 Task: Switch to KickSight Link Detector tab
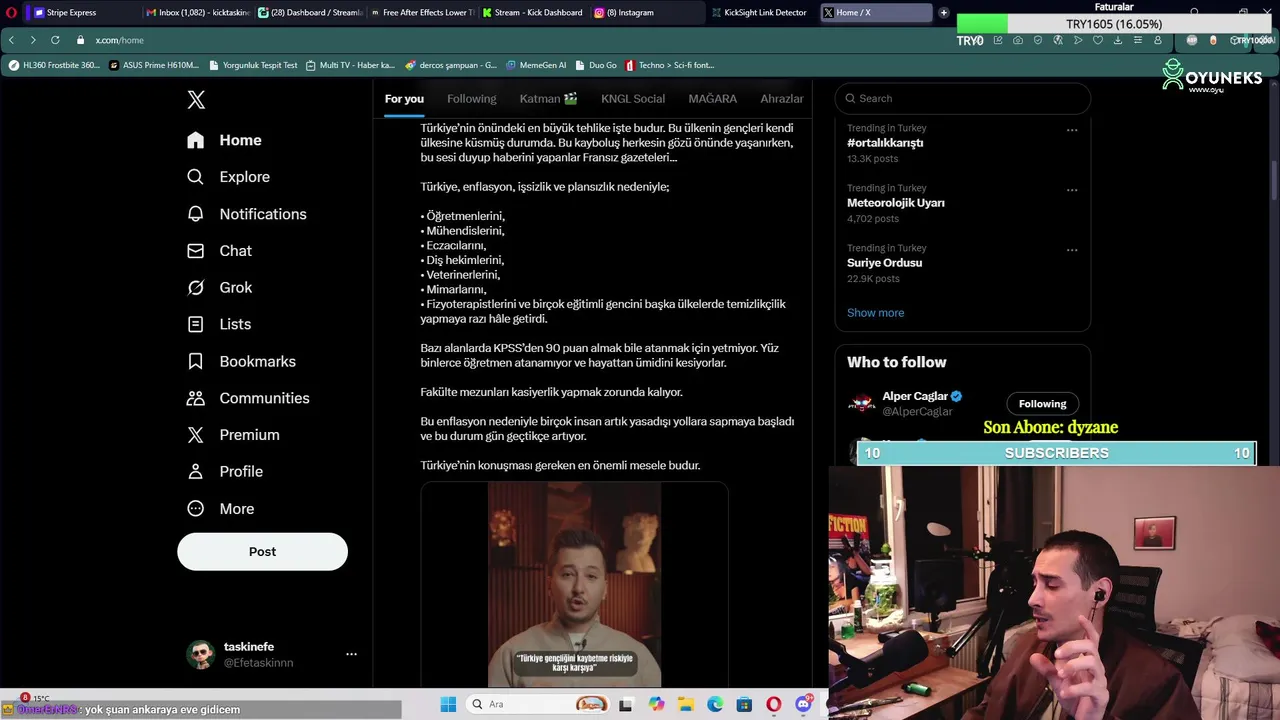(760, 12)
